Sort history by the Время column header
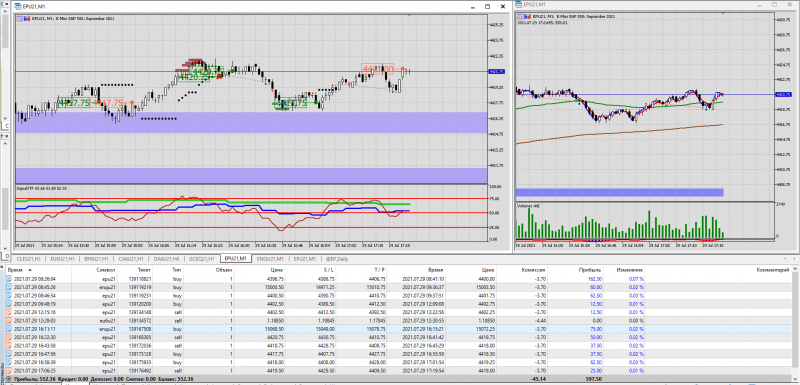The height and width of the screenshot is (385, 800). 16,269
